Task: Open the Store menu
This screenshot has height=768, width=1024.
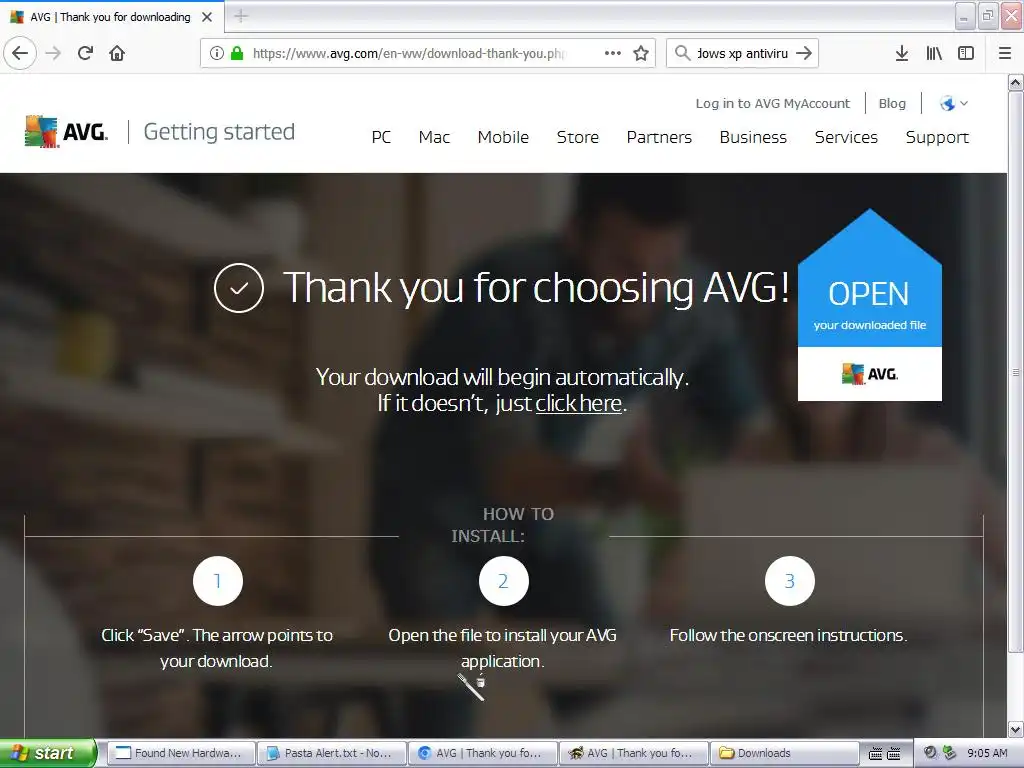Action: click(x=577, y=137)
